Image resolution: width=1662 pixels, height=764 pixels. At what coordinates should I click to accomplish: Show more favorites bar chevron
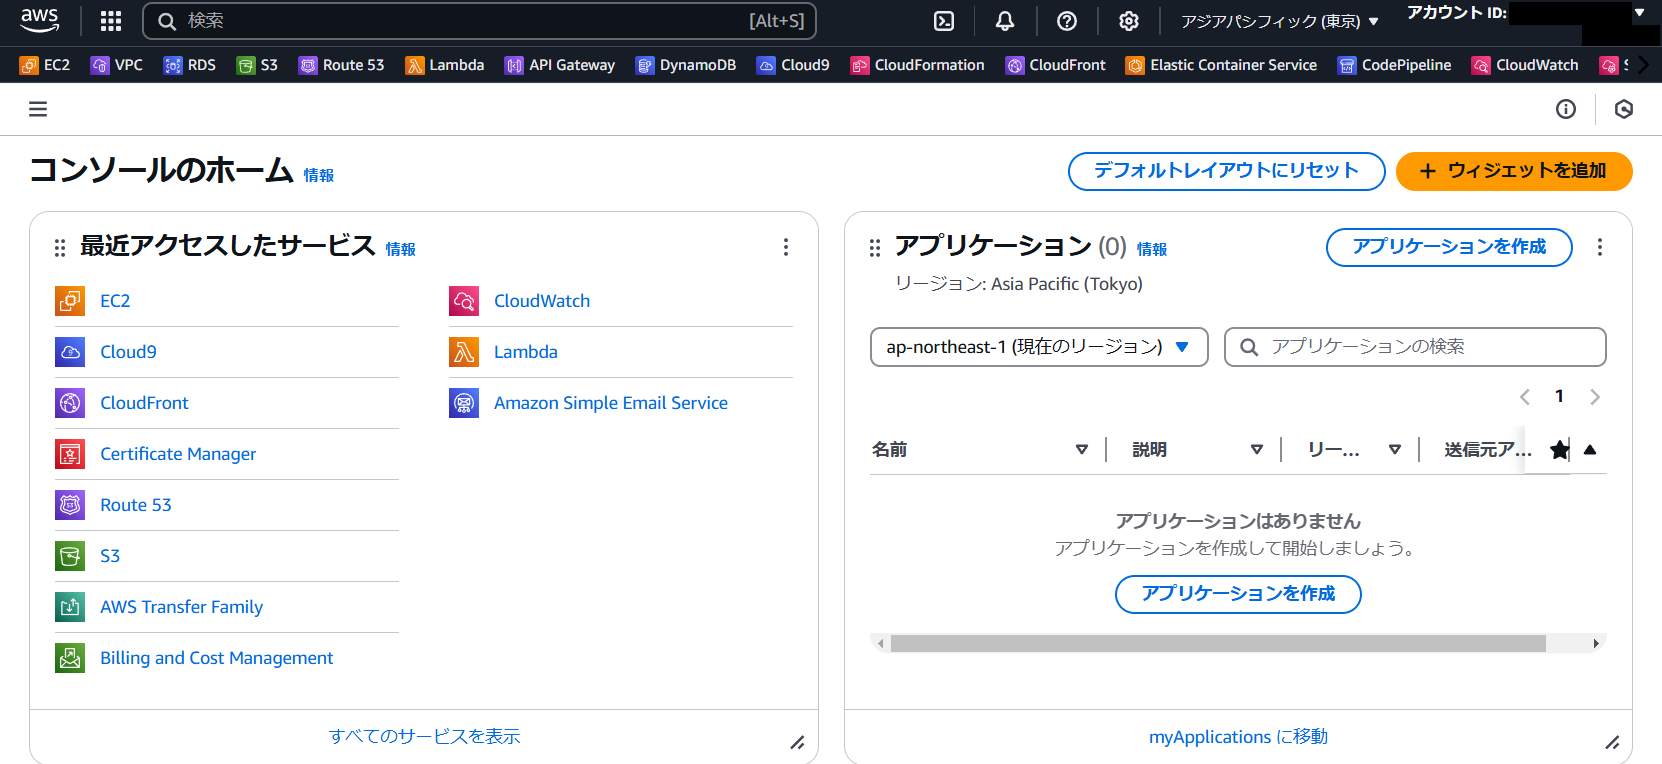click(1642, 65)
